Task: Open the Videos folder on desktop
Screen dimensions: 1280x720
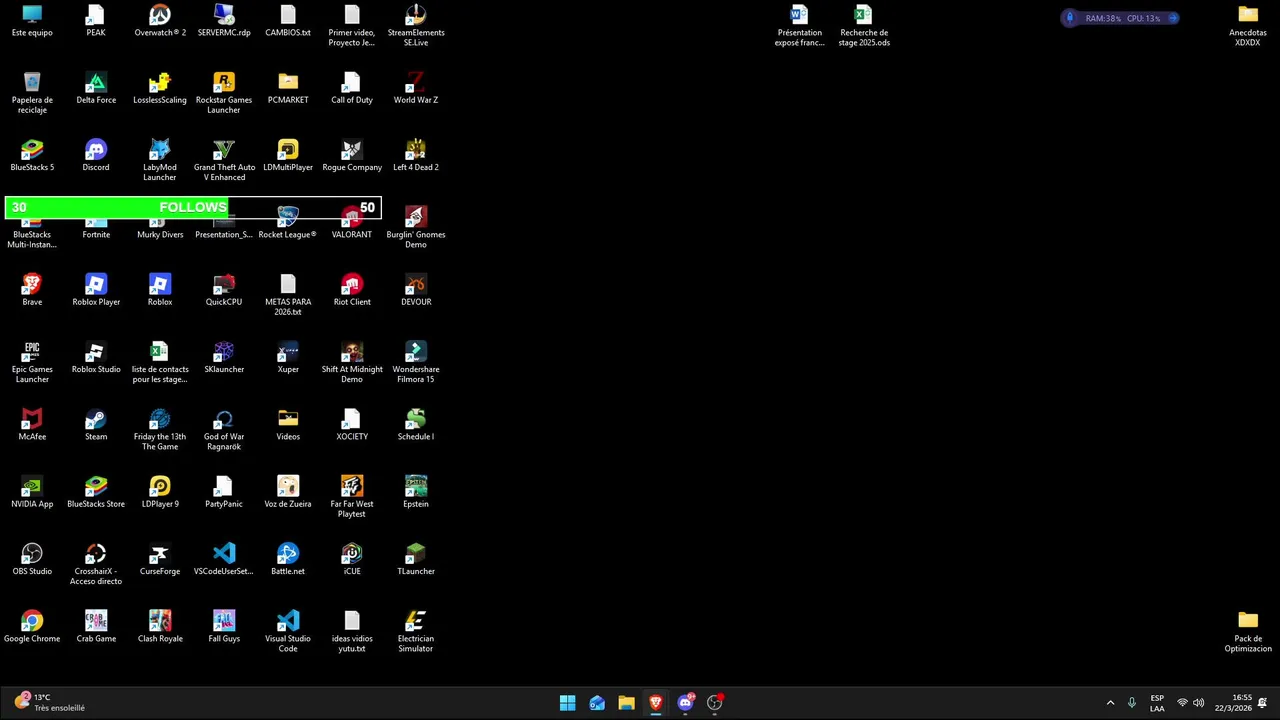Action: tap(288, 425)
